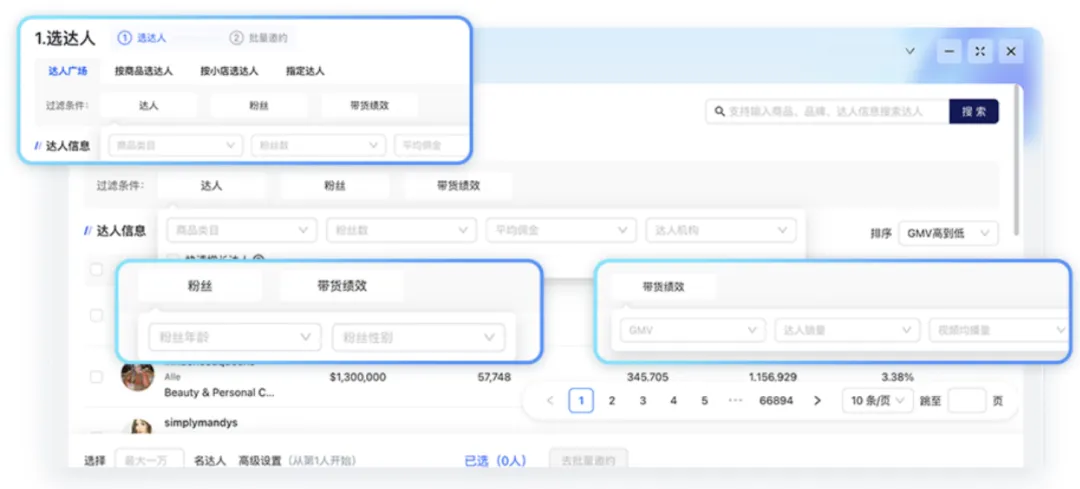
Task: Switch to the 按商品选达人 tab
Action: (x=144, y=71)
